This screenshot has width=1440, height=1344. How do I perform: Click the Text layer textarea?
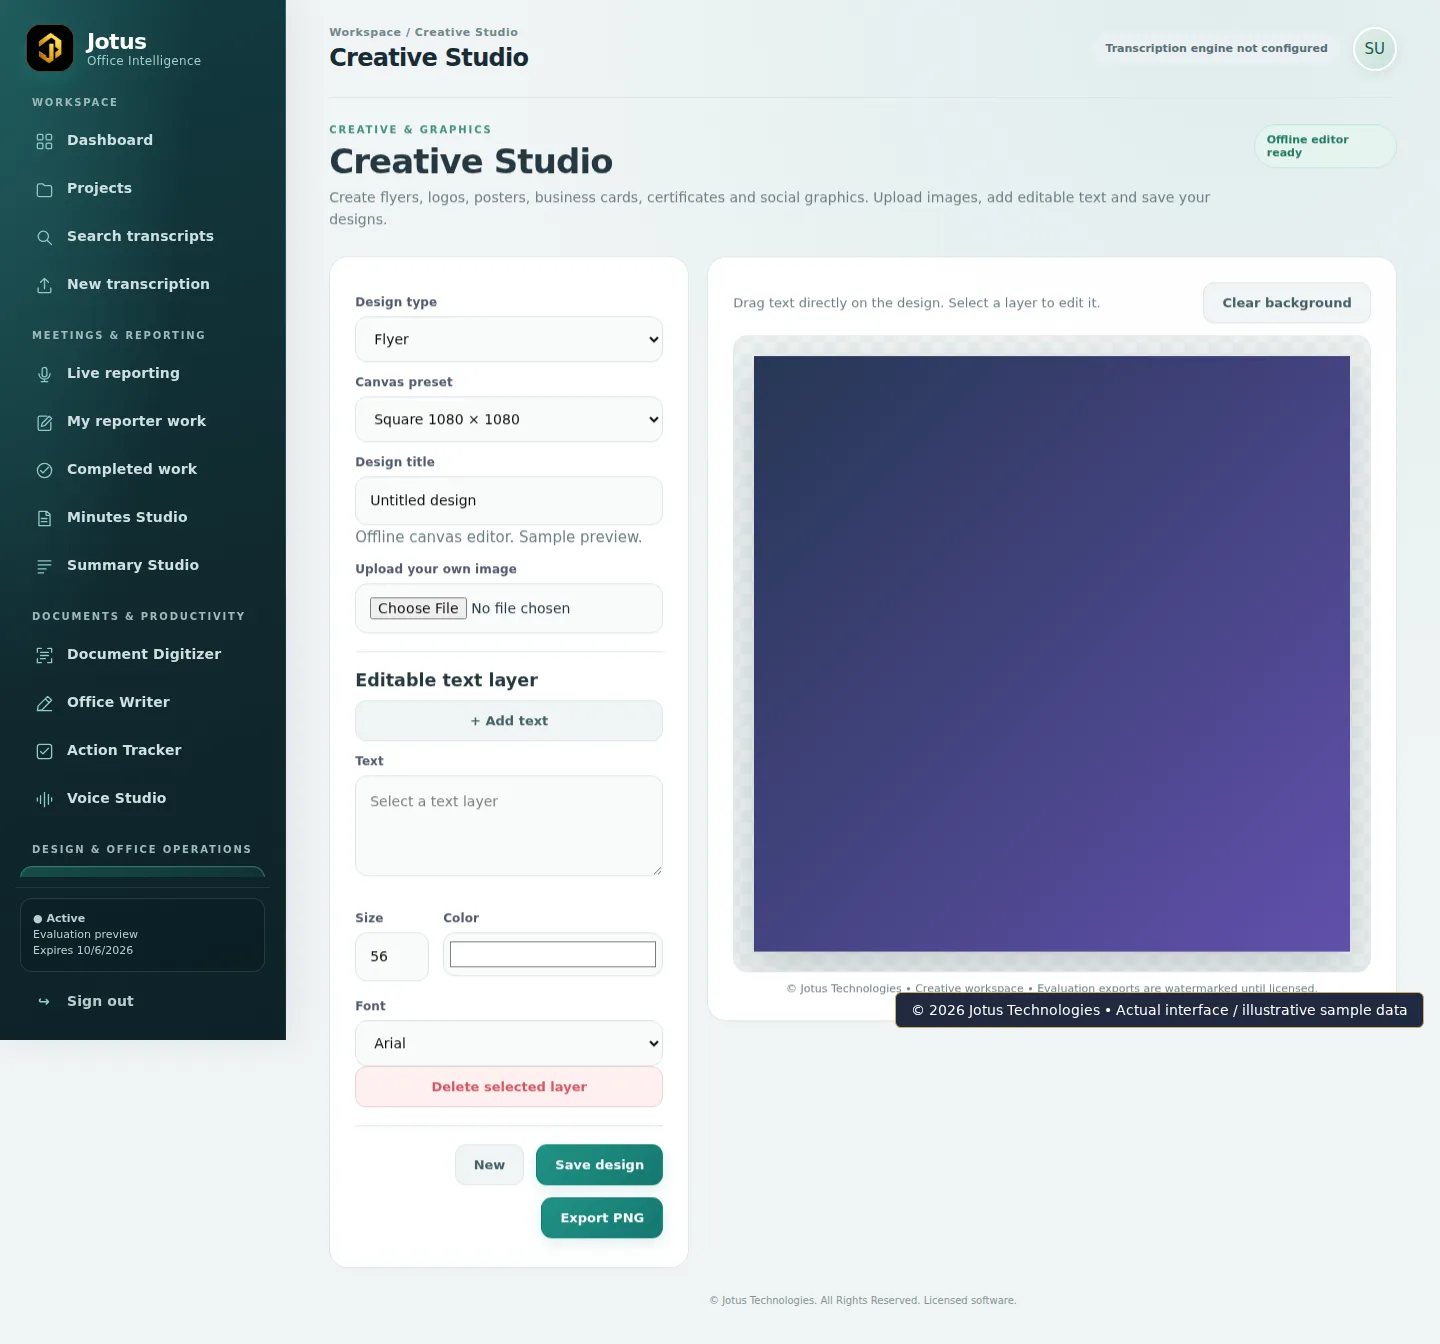click(x=509, y=826)
